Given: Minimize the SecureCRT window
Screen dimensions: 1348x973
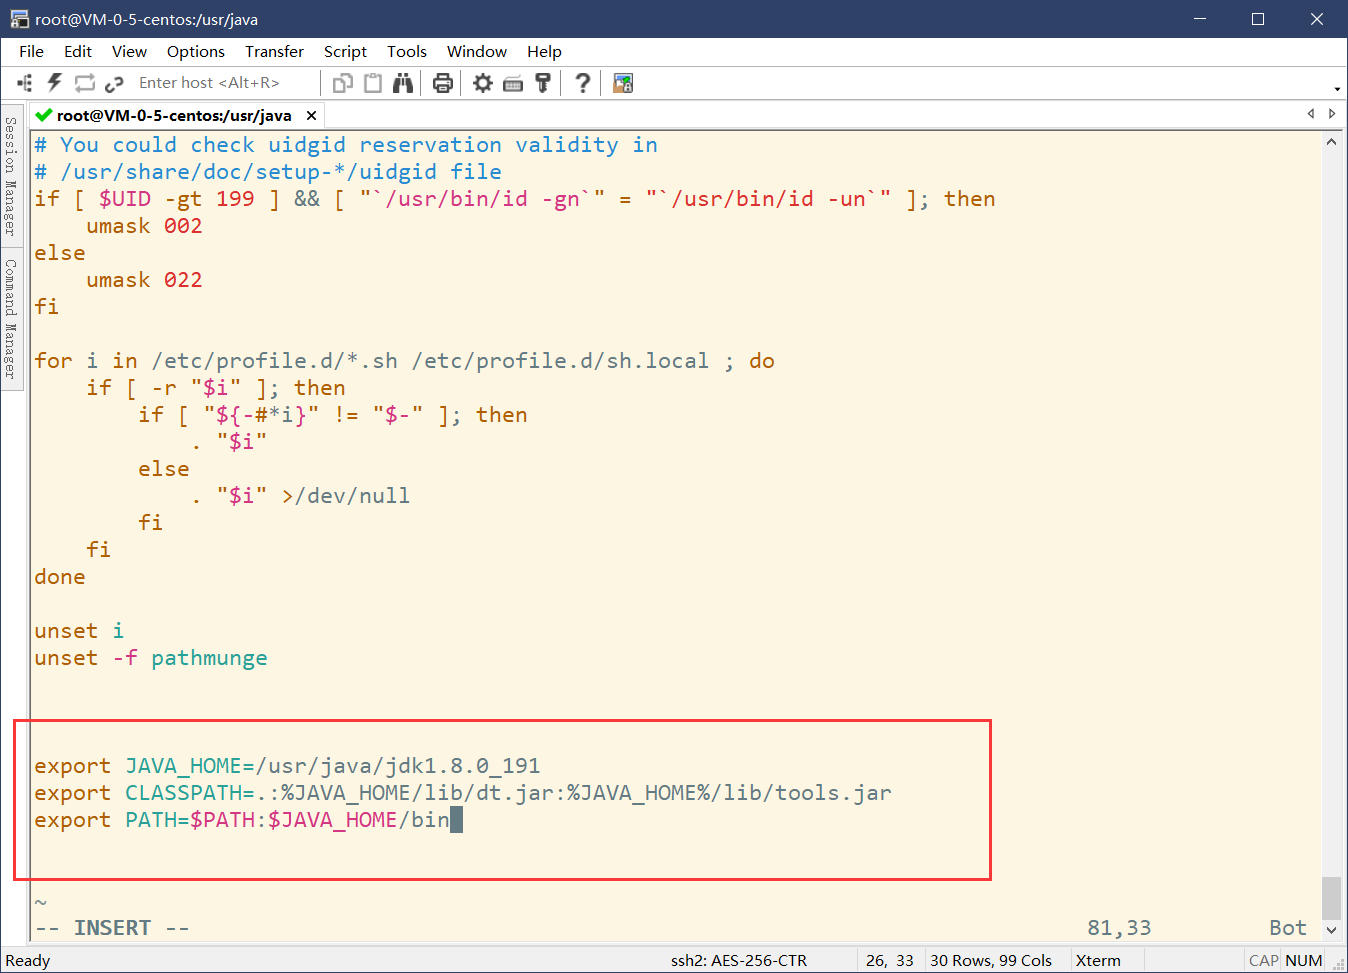Looking at the screenshot, I should pos(1200,19).
